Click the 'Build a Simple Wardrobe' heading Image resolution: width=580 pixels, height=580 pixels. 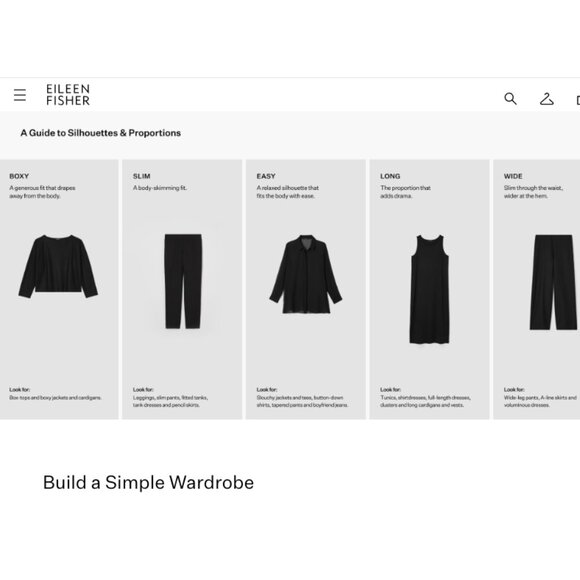148,482
